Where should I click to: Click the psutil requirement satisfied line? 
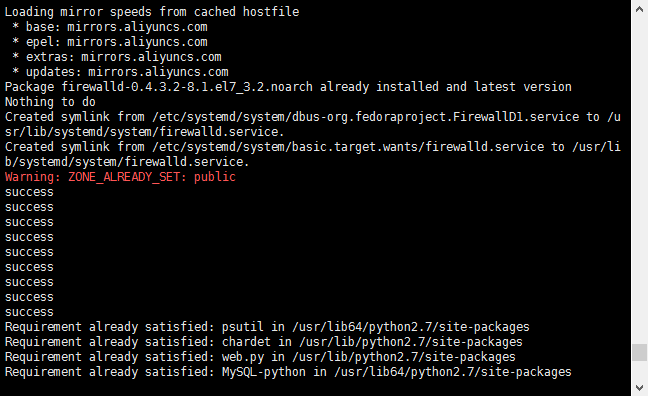(x=267, y=327)
